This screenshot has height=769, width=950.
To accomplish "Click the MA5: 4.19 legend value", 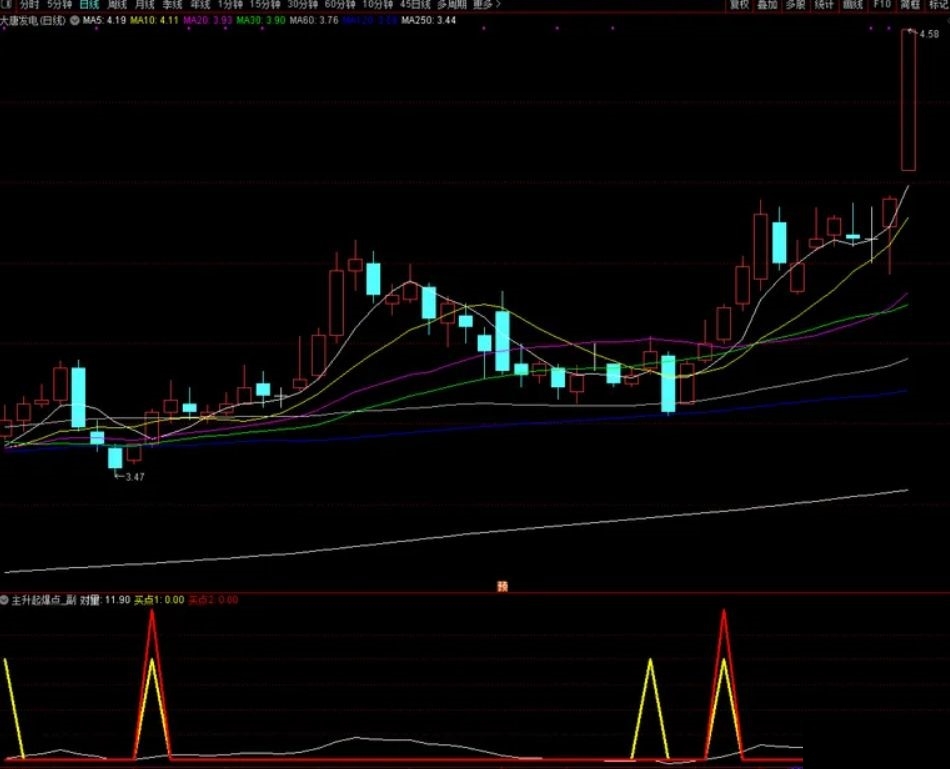I will [x=104, y=21].
